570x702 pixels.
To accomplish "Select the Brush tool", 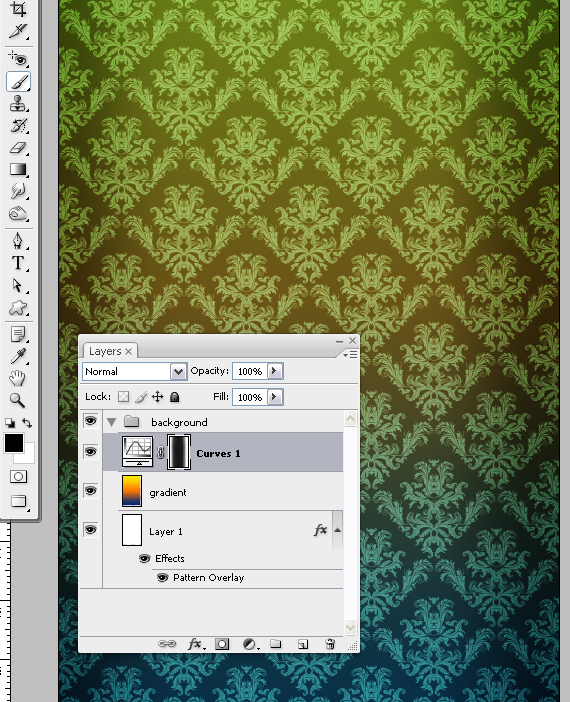I will (x=18, y=81).
